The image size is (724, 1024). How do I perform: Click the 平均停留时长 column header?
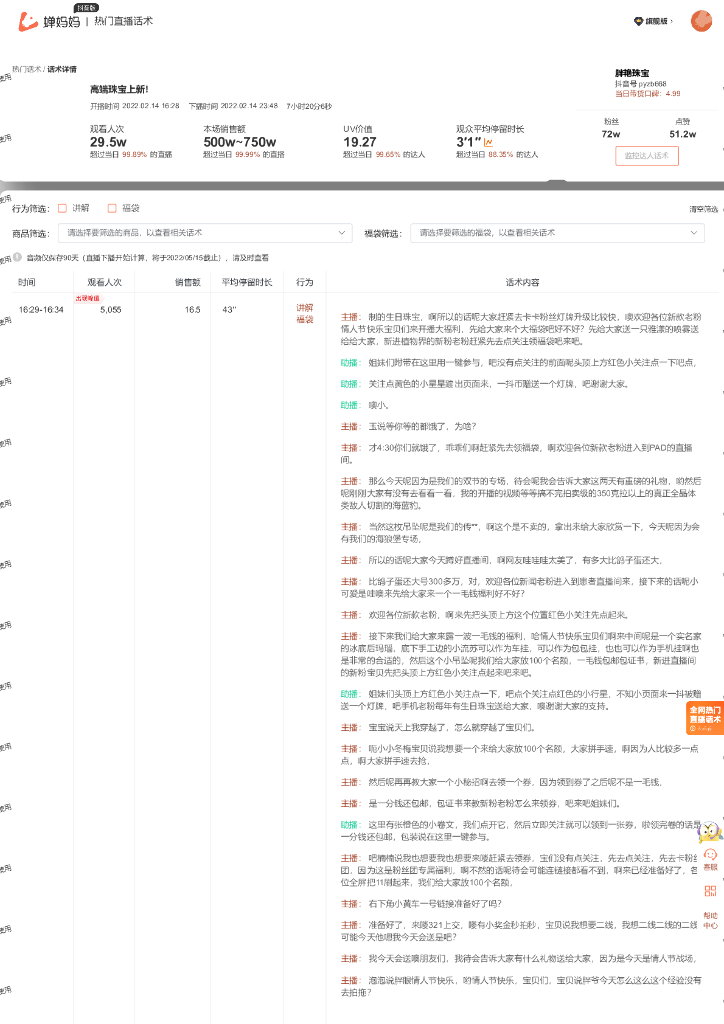pyautogui.click(x=247, y=282)
